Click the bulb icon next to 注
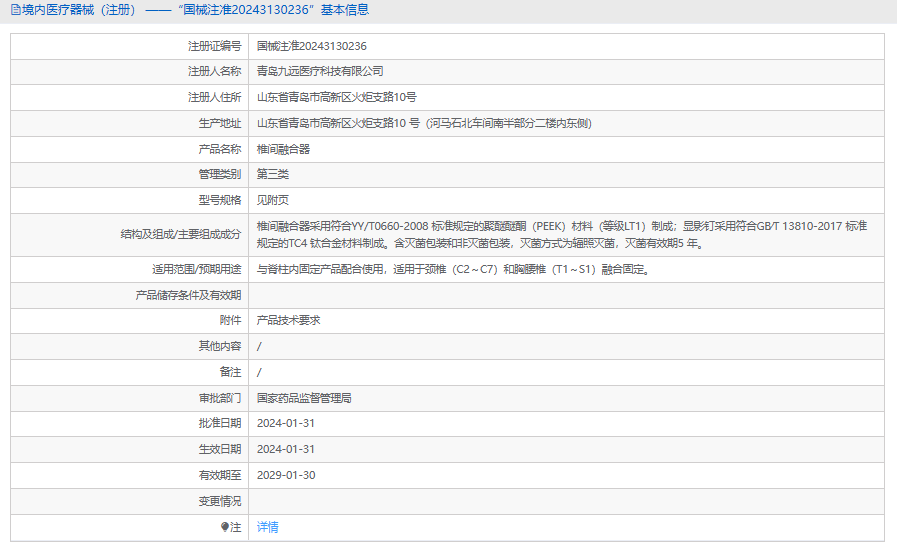 click(x=225, y=527)
